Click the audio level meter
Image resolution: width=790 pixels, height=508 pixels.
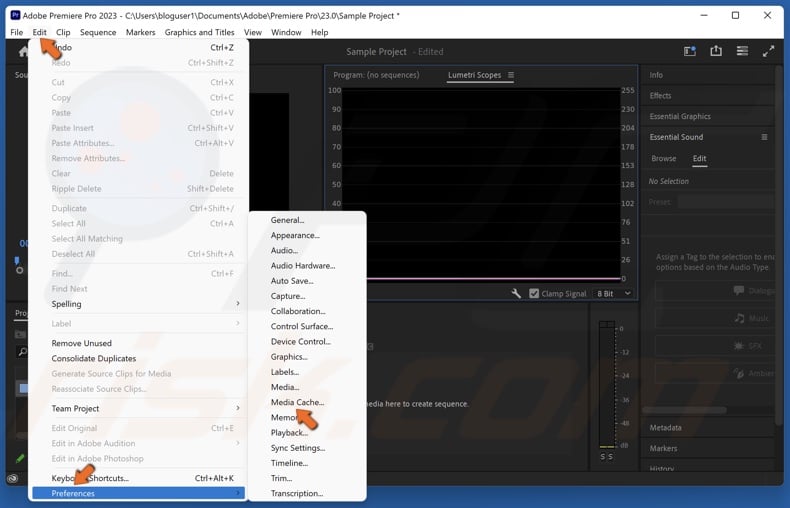click(607, 384)
